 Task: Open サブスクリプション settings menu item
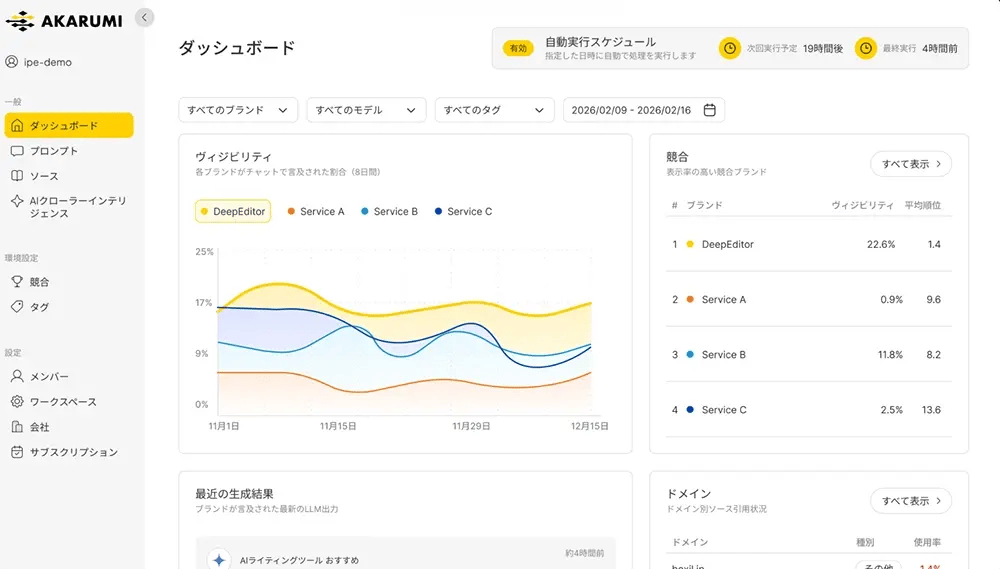coord(73,452)
